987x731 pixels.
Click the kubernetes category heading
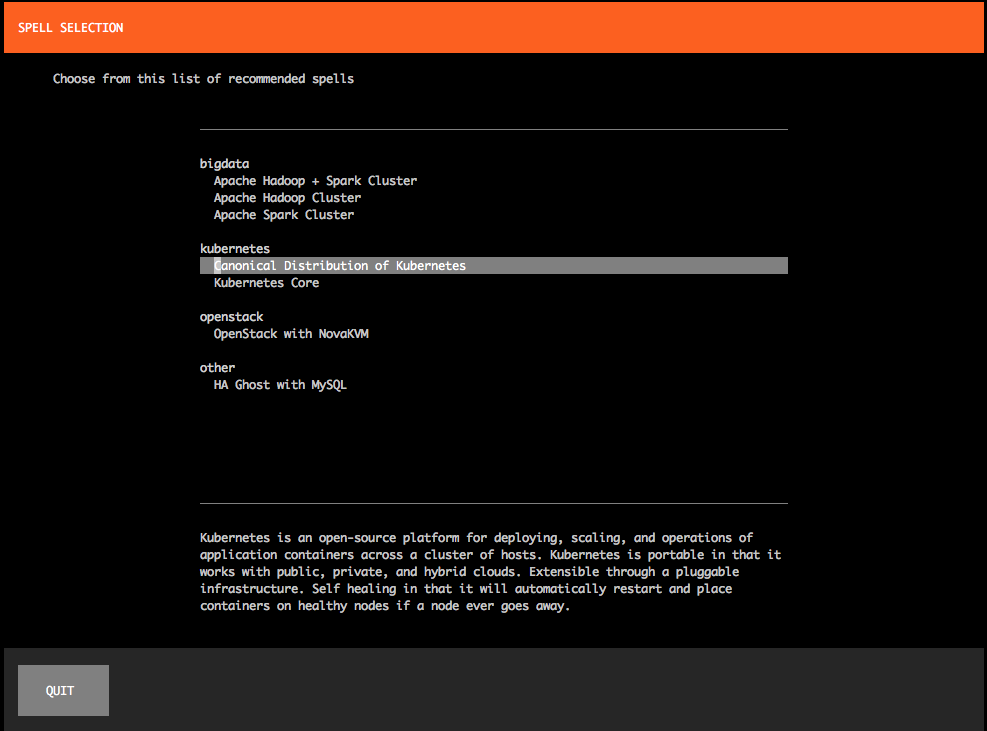tap(234, 249)
